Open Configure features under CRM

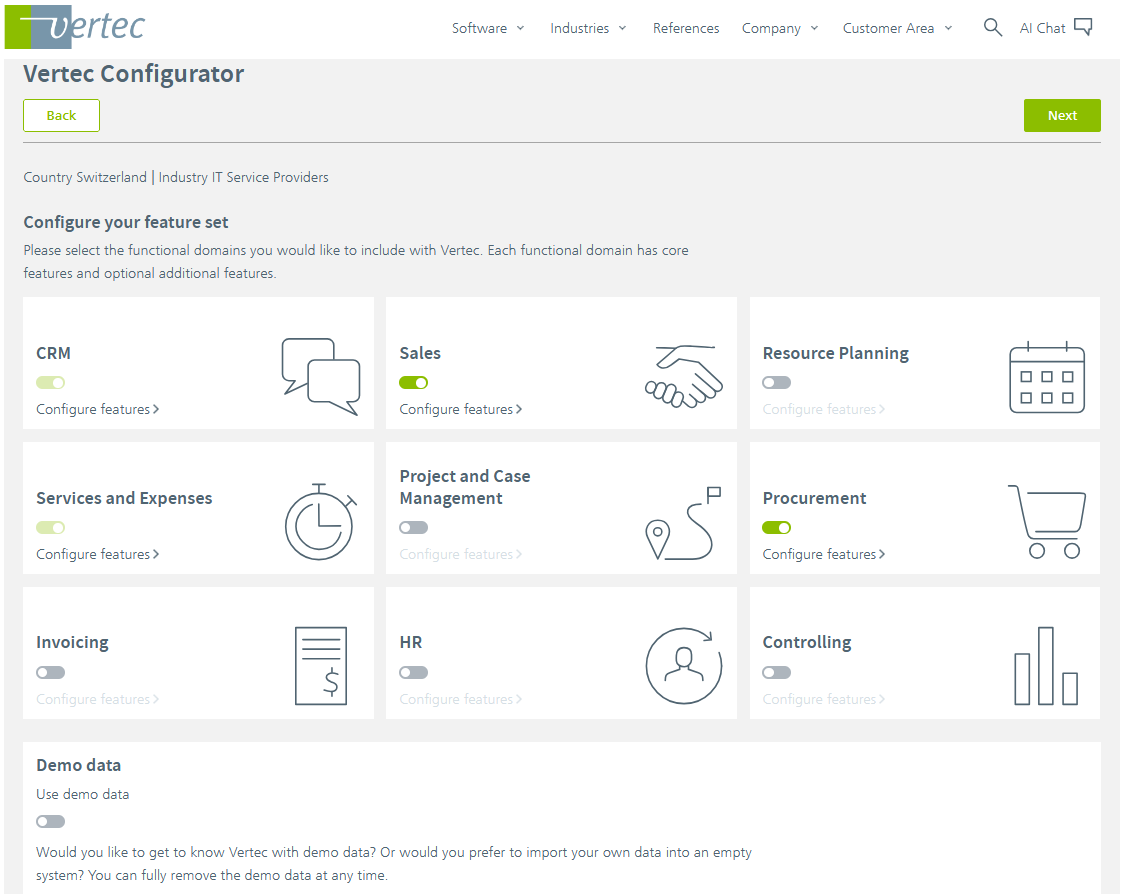(98, 409)
